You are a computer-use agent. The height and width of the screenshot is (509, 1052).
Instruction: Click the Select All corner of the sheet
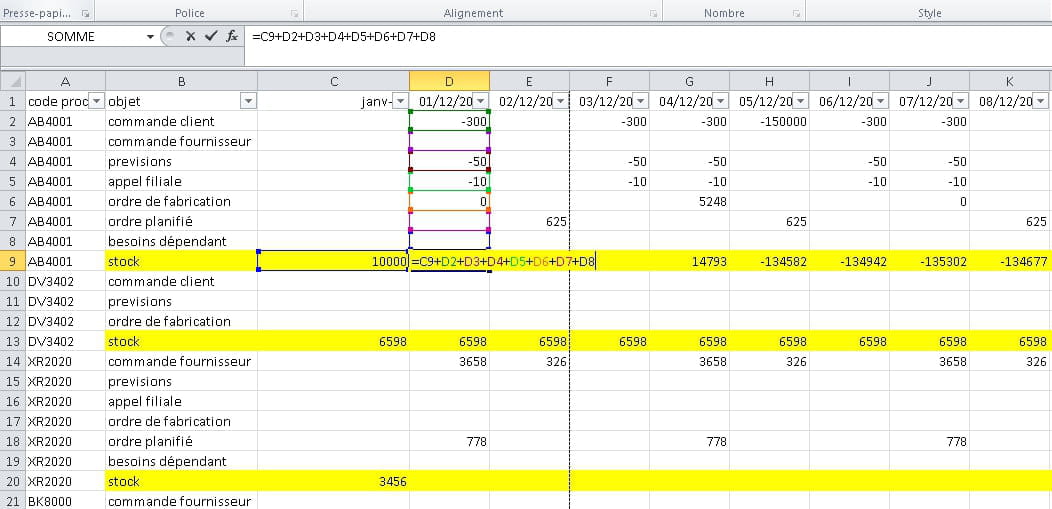pos(13,81)
